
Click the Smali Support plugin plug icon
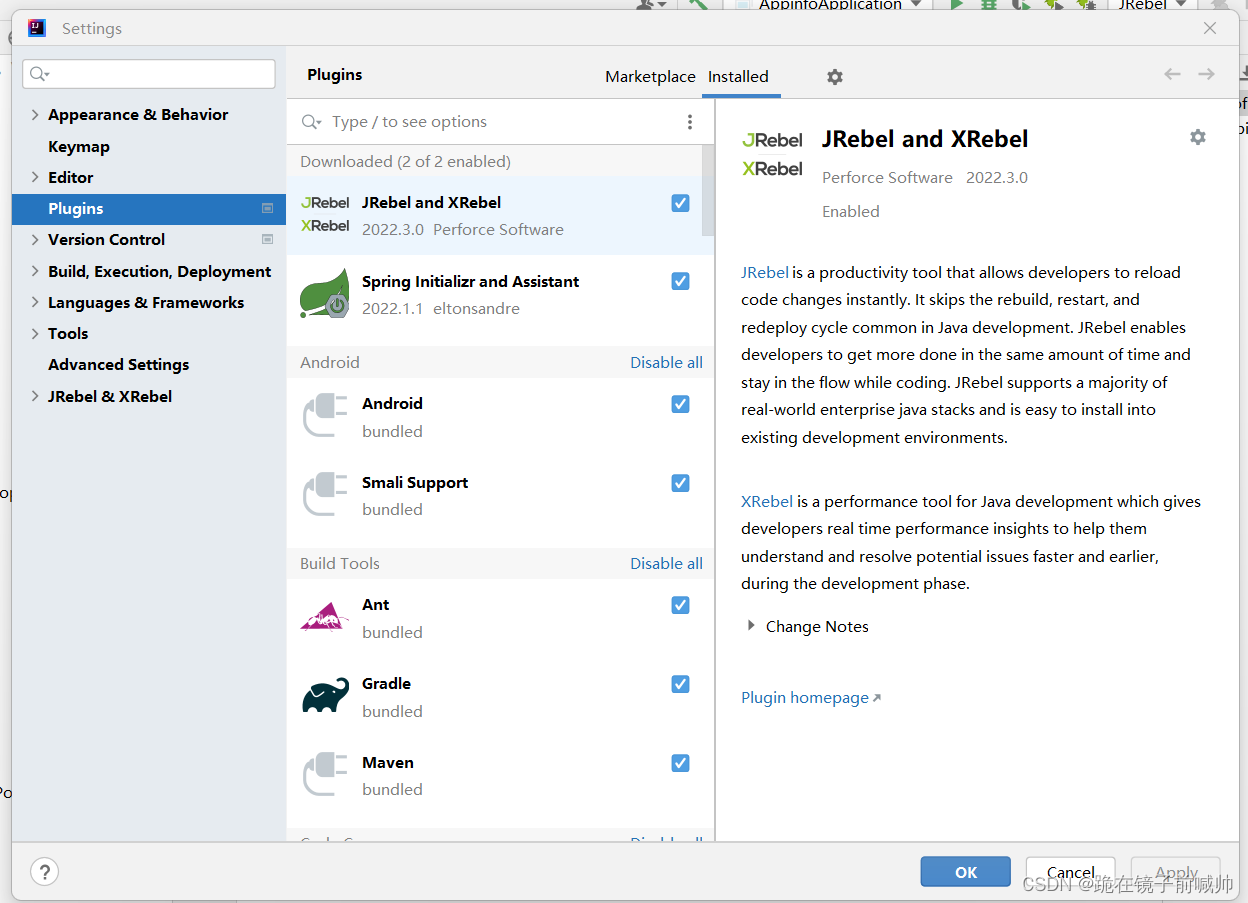point(325,495)
